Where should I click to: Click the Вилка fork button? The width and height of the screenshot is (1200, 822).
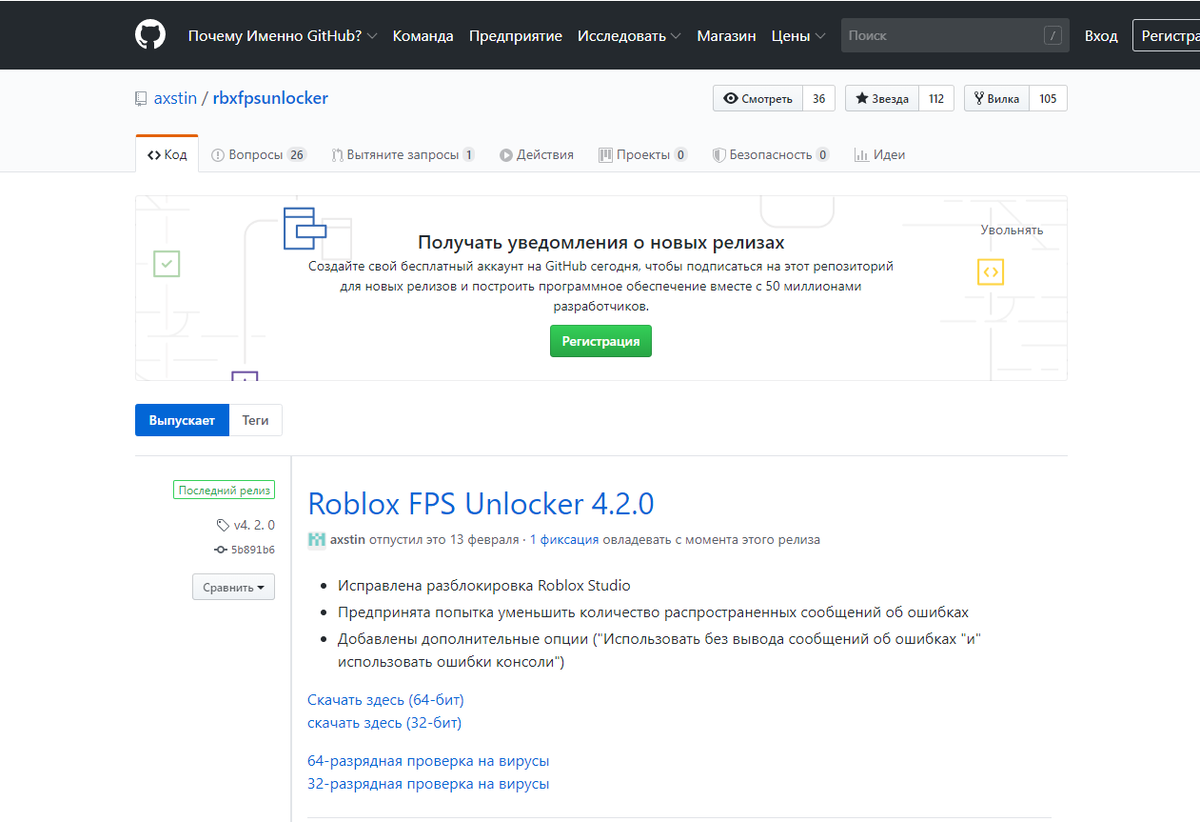[997, 98]
